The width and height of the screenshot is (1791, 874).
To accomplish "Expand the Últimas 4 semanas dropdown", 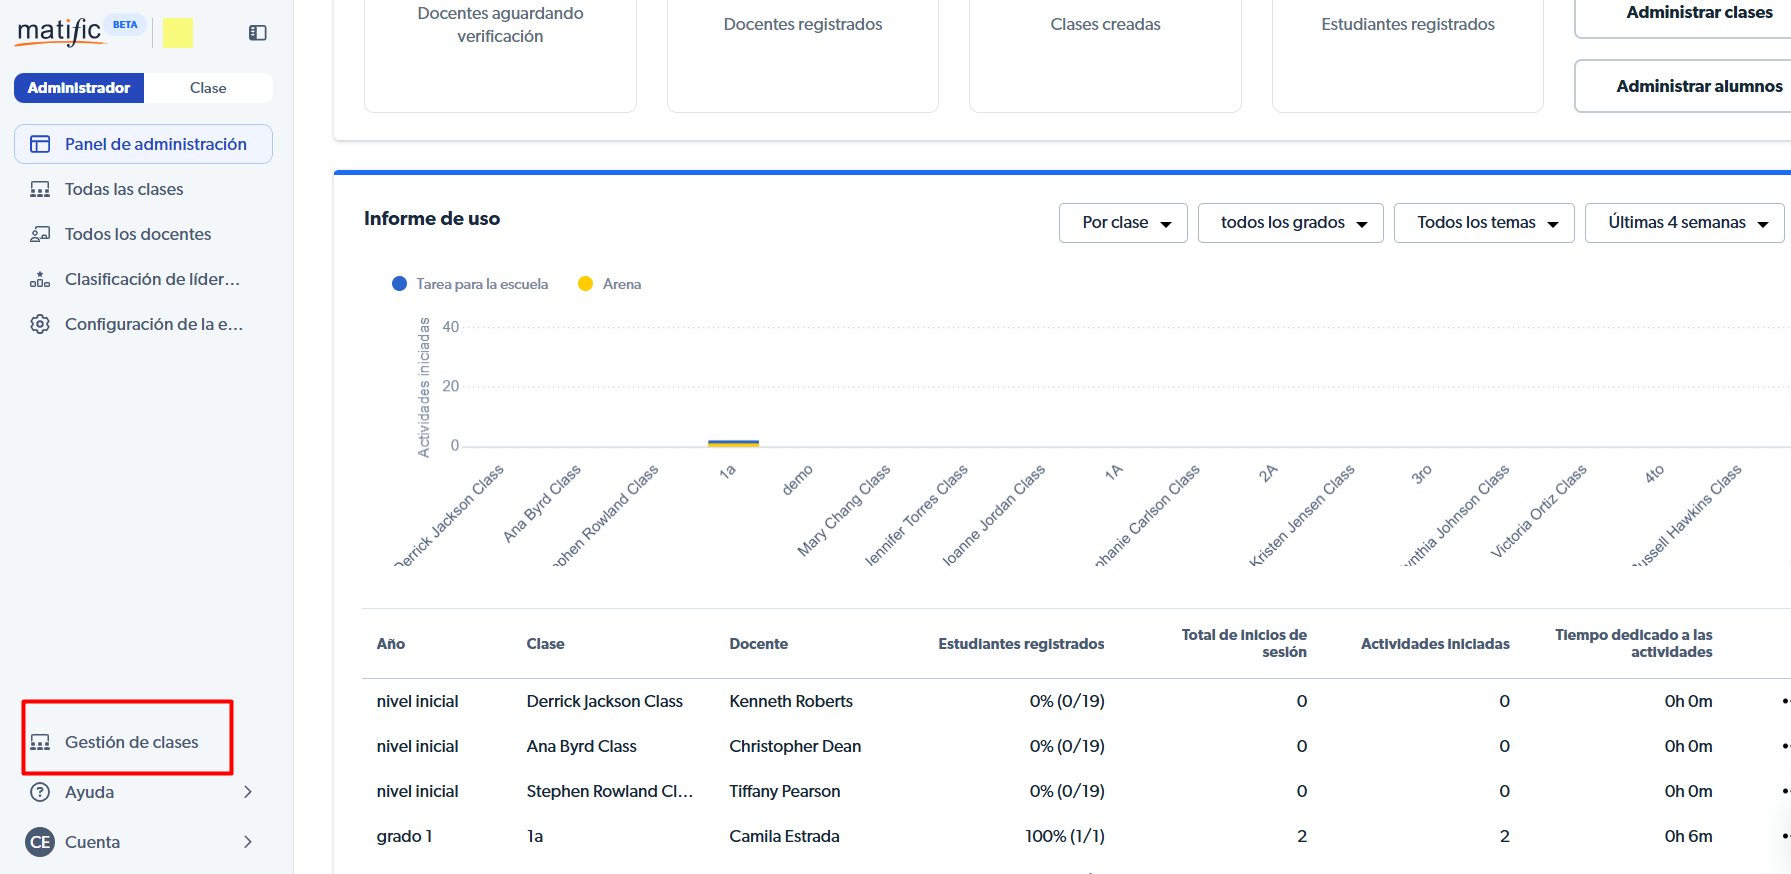I will (1685, 223).
